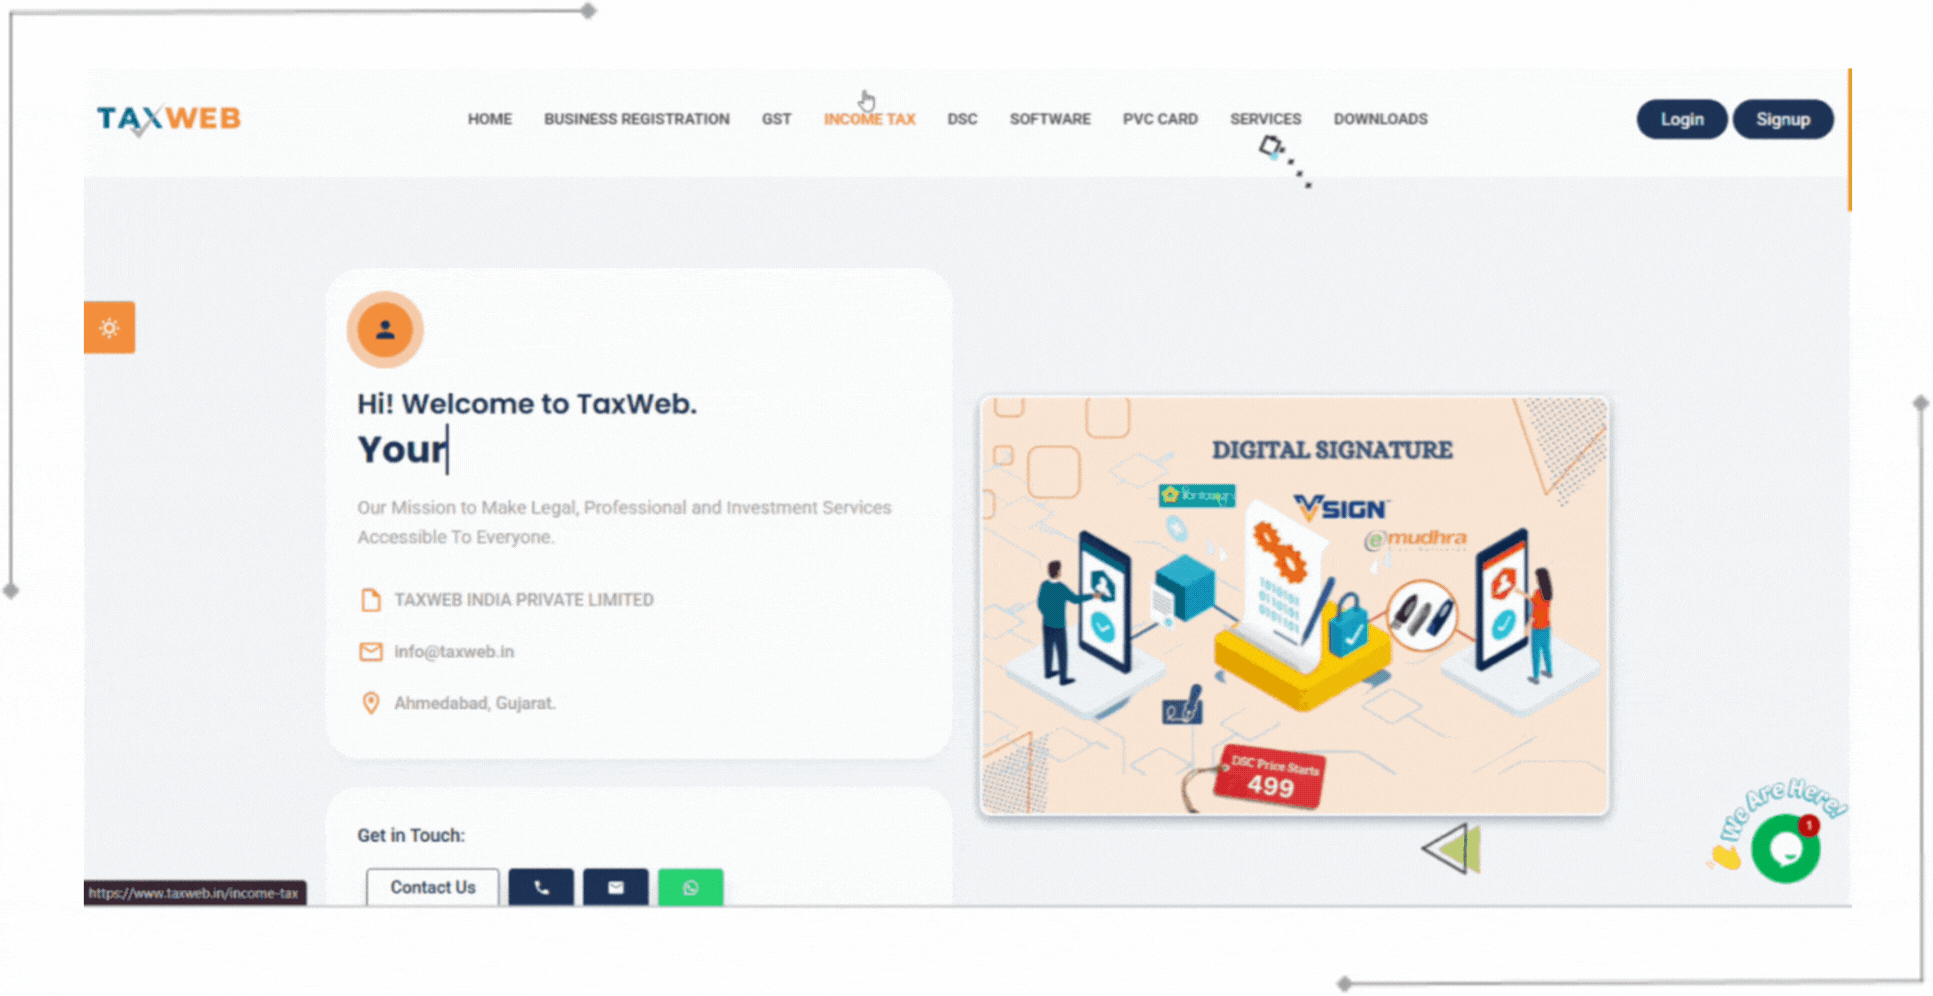Viewport: 1933px width, 996px height.
Task: Open the PVC CARD menu item
Action: (x=1160, y=119)
